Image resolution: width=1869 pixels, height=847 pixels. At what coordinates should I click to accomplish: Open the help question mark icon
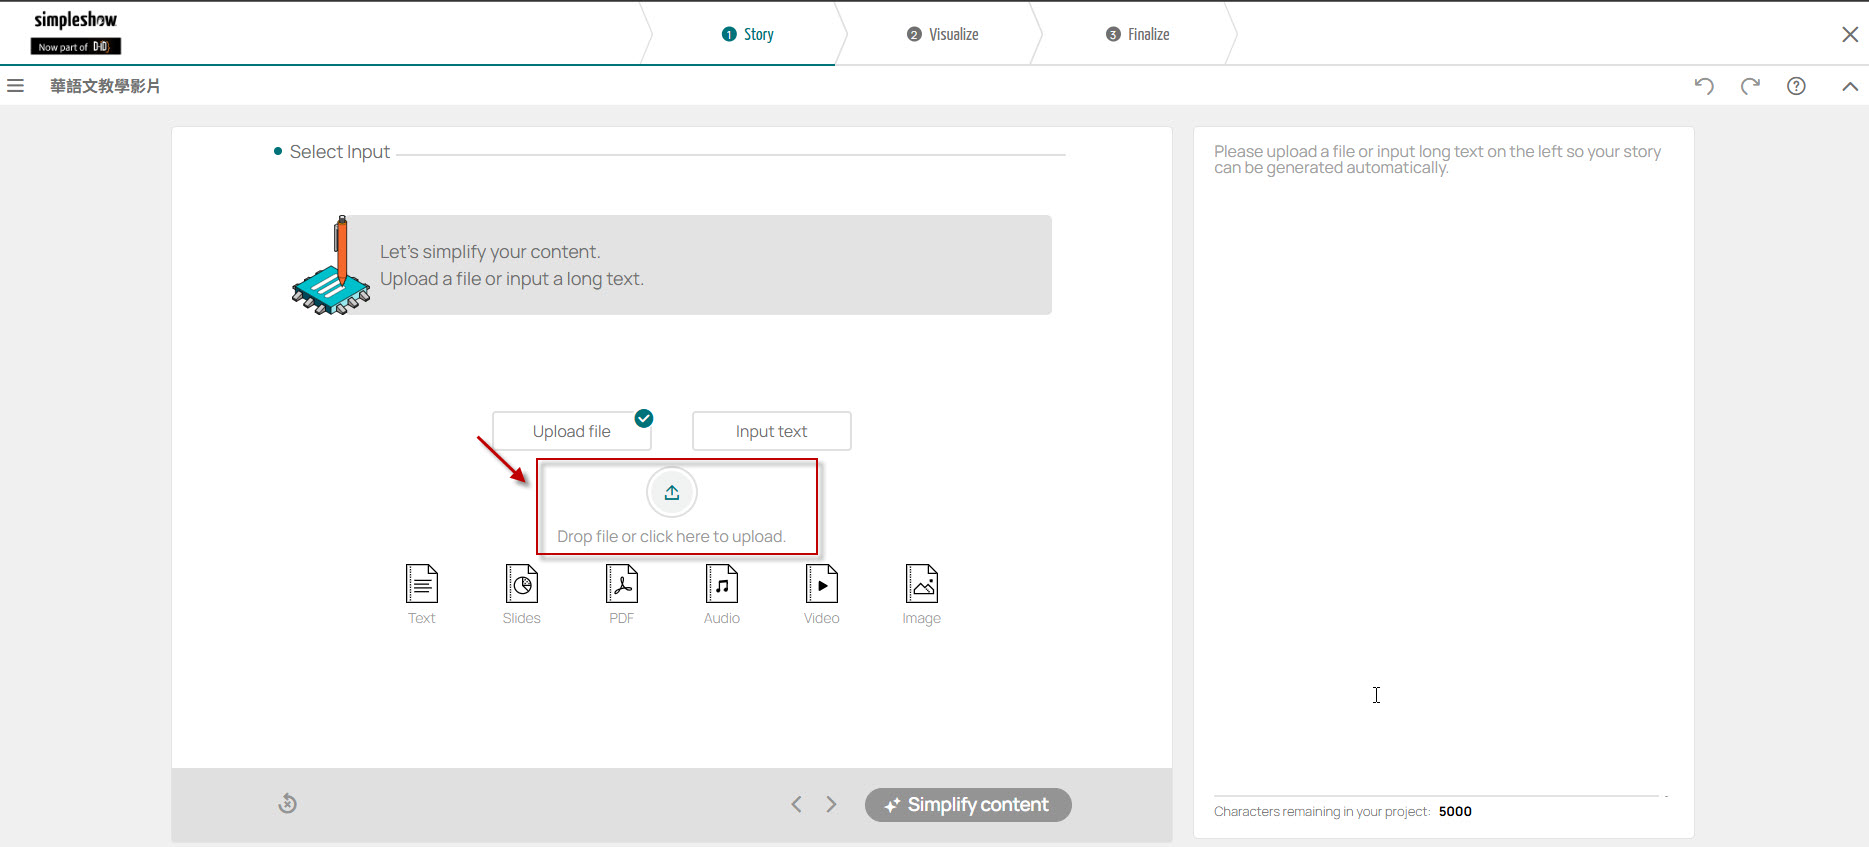(1796, 86)
